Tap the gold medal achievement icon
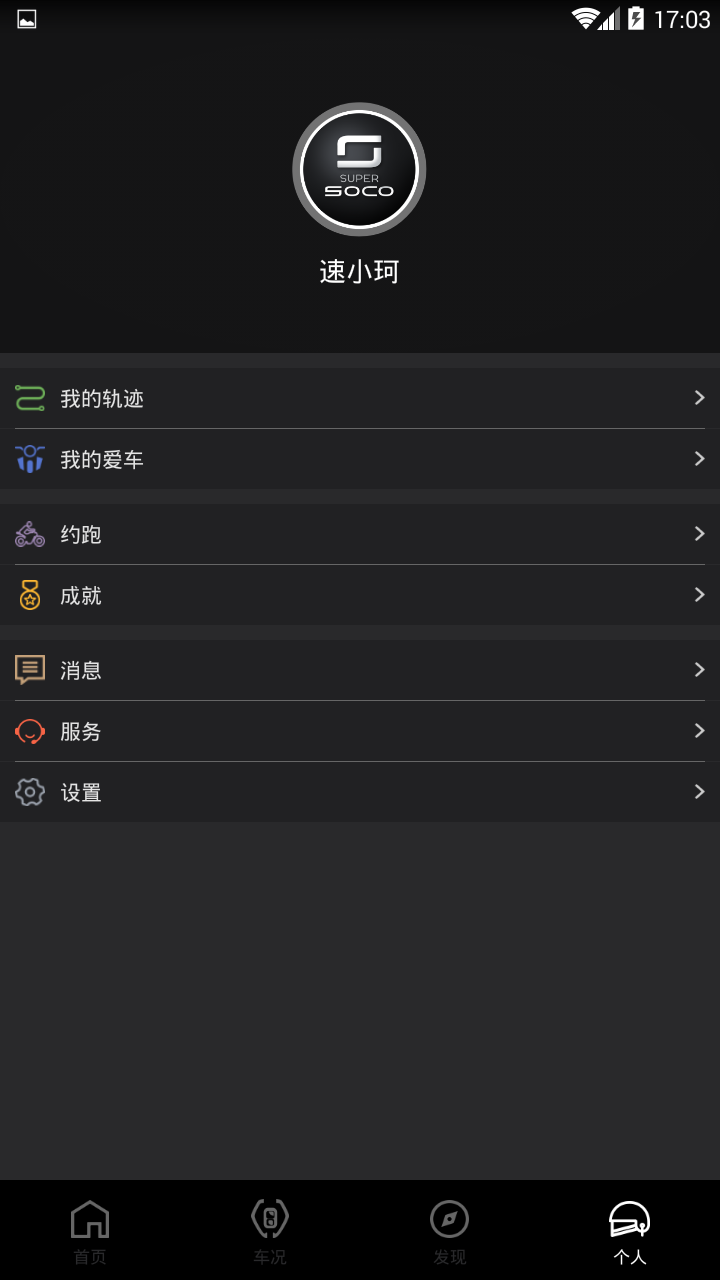The width and height of the screenshot is (720, 1280). click(30, 595)
